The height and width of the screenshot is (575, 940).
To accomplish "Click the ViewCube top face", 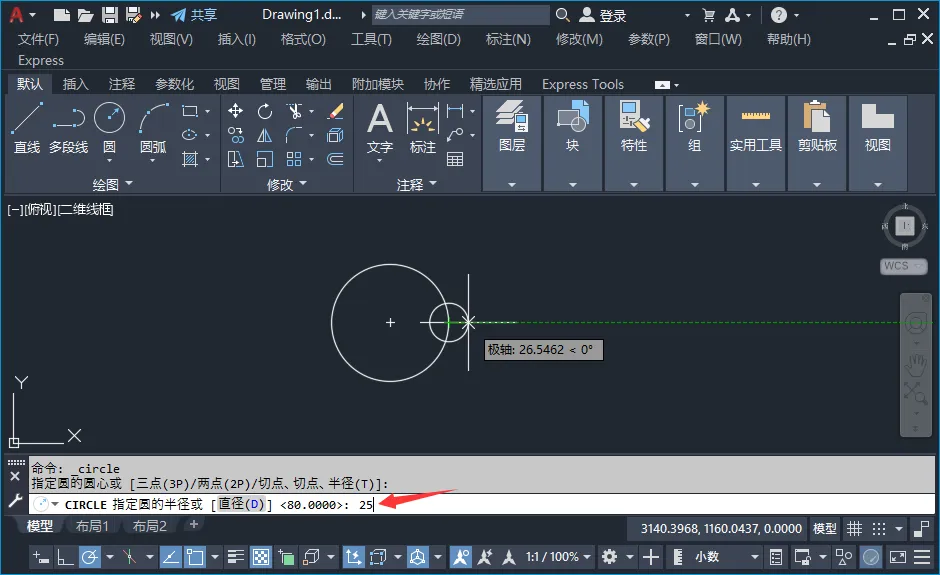I will 904,226.
